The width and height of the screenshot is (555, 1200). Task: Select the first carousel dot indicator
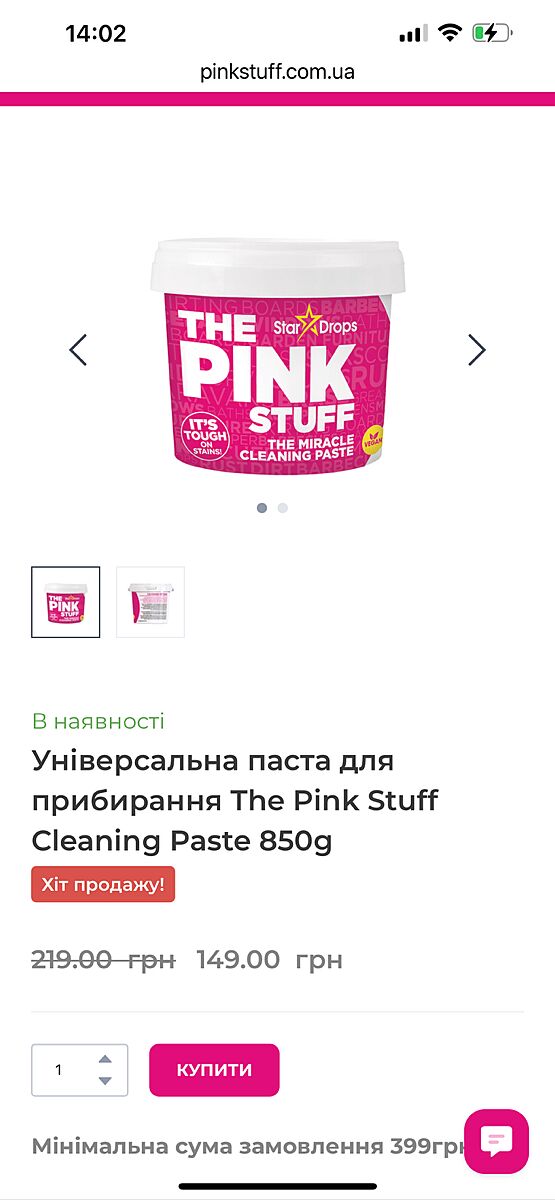(262, 508)
